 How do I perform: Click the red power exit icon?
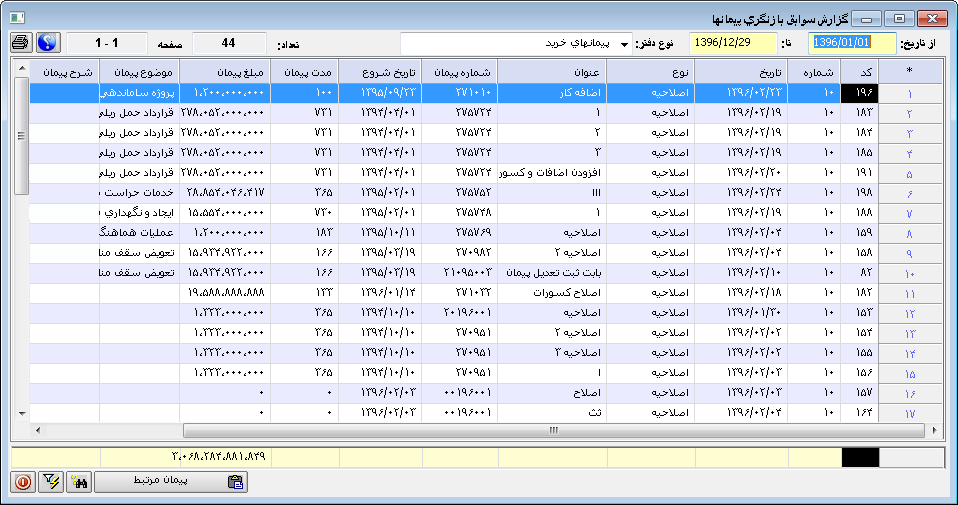pos(23,482)
